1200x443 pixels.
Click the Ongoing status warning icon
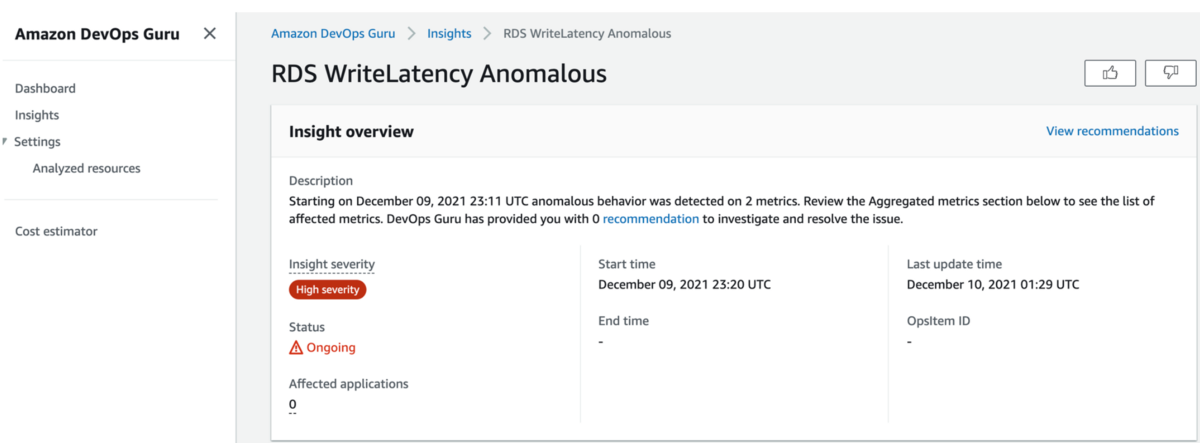[296, 348]
